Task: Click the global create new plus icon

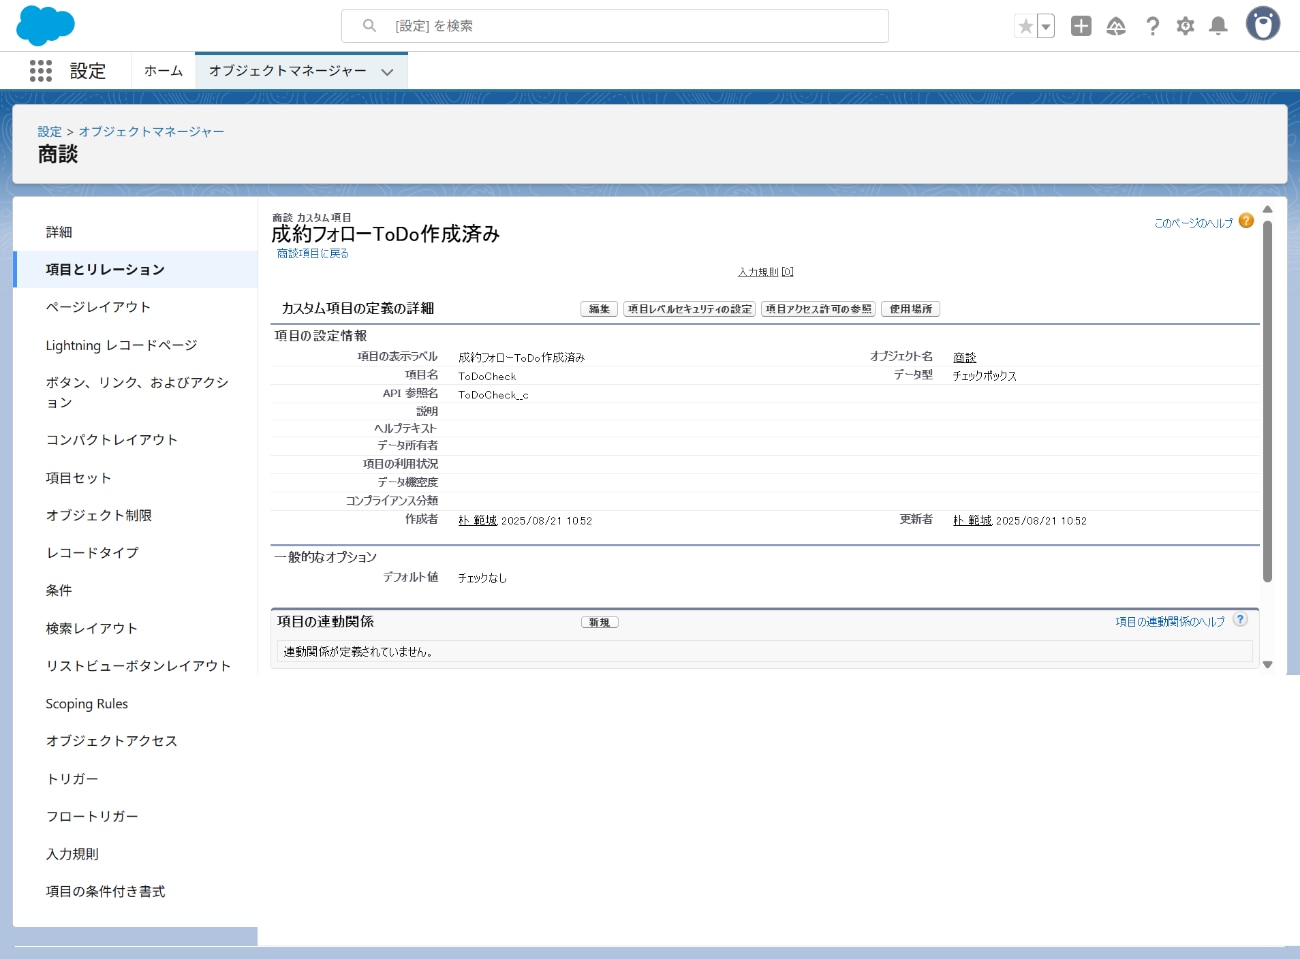Action: pyautogui.click(x=1081, y=25)
